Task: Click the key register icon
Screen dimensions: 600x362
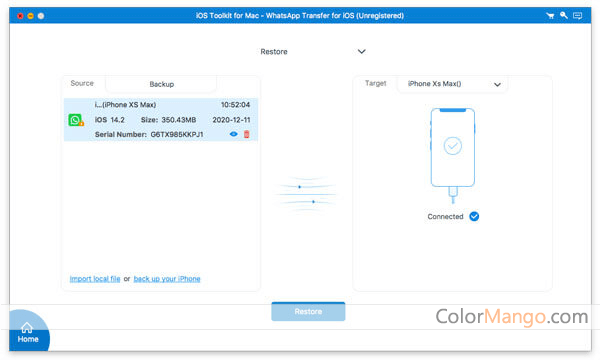Action: coord(564,15)
